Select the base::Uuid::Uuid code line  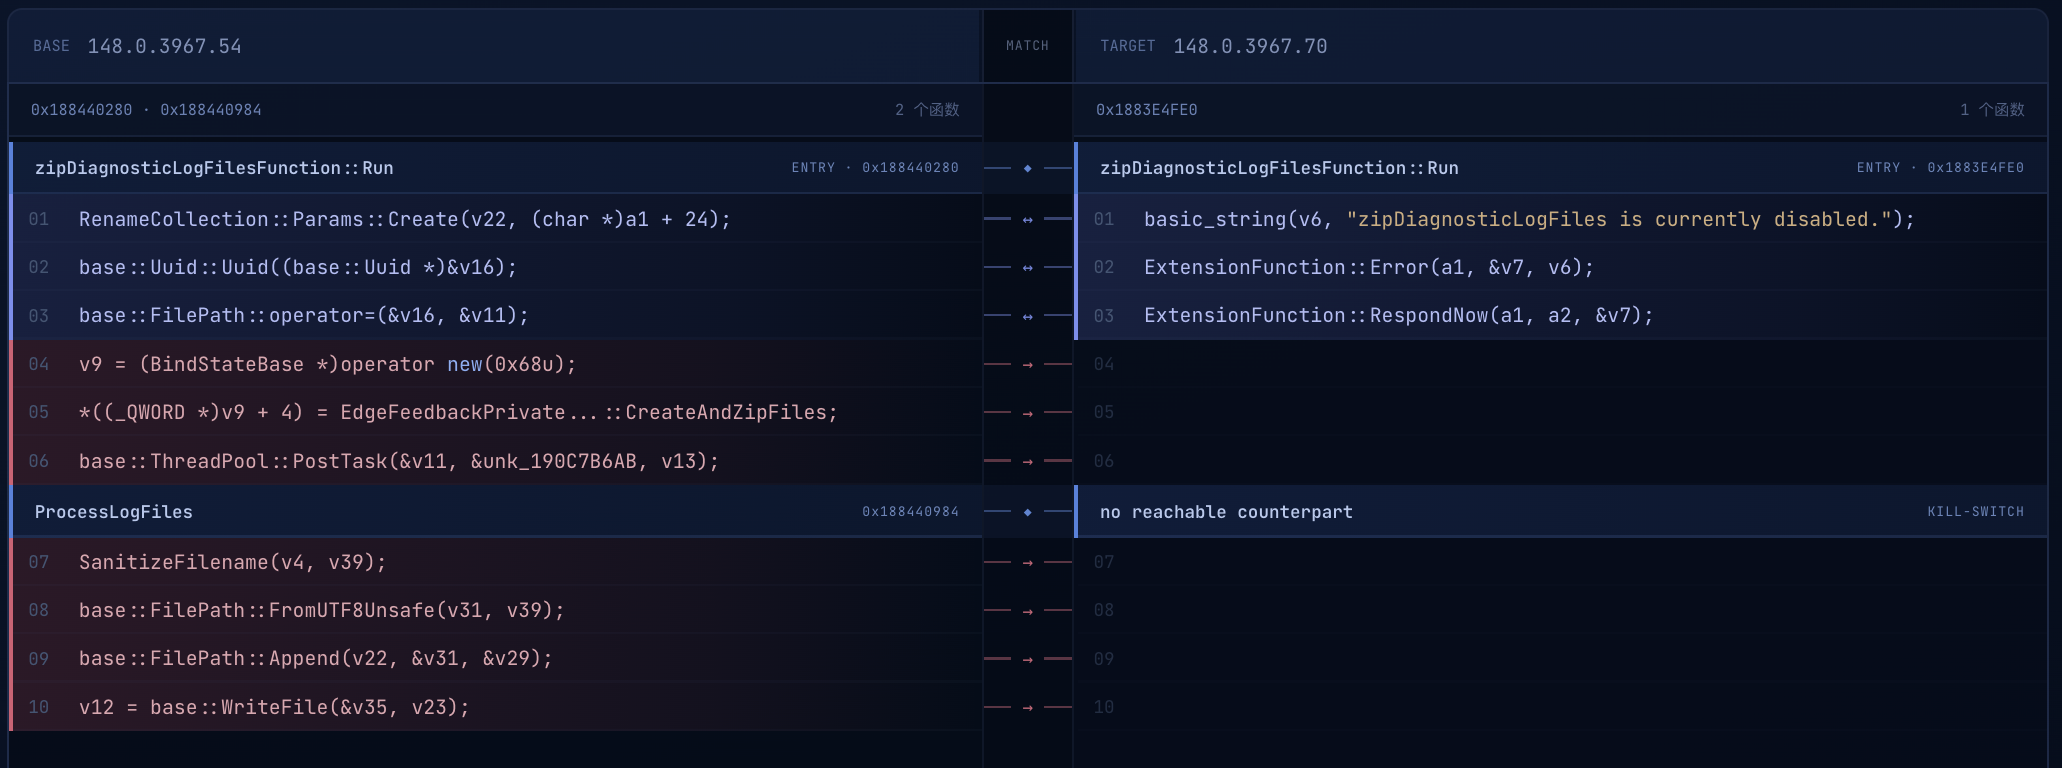point(496,267)
